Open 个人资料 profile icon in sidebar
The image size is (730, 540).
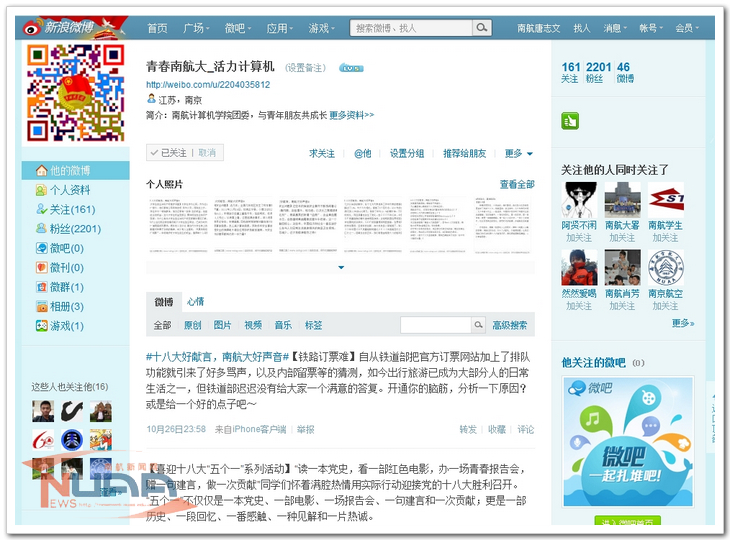(x=41, y=190)
